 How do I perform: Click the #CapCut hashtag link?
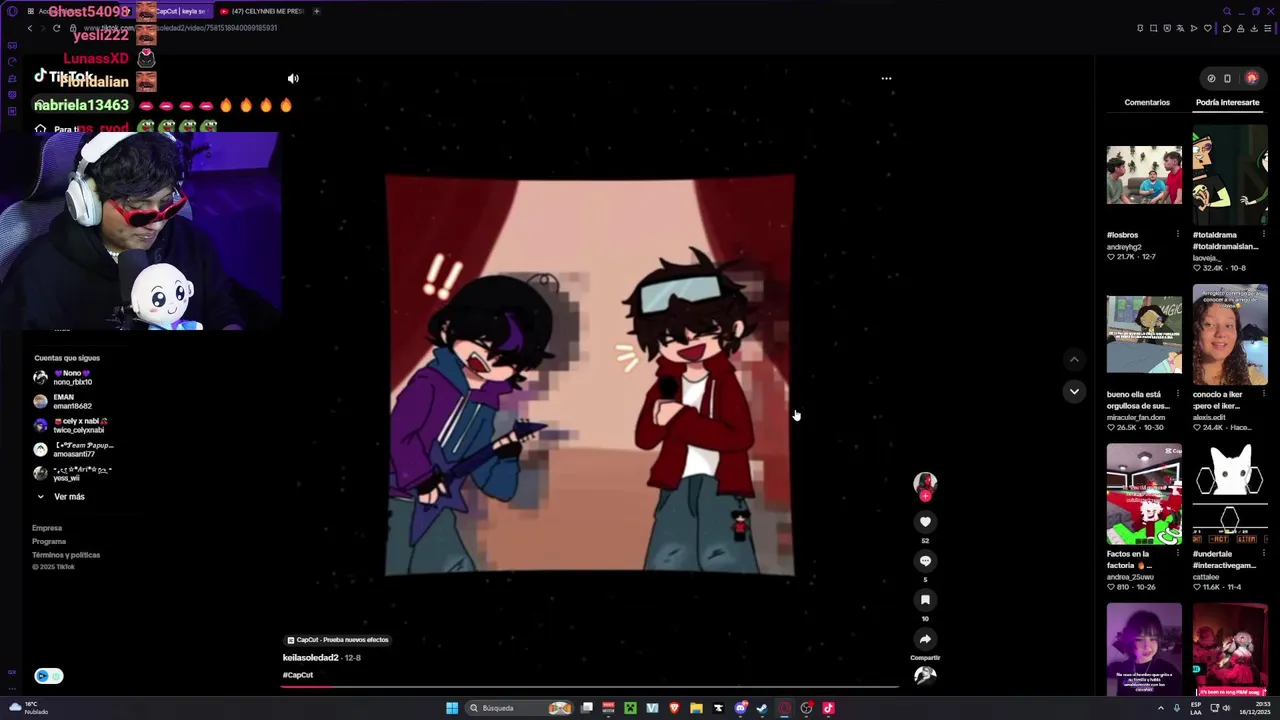point(298,675)
